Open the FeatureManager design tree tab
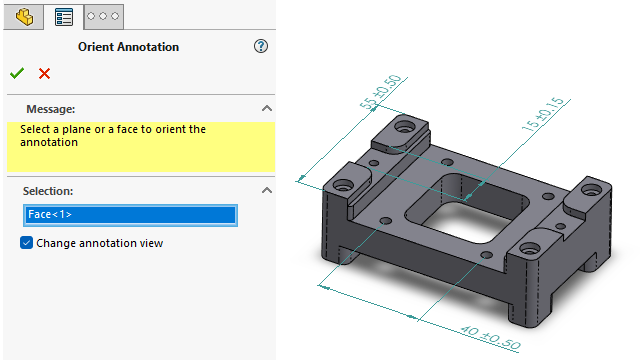The image size is (640, 360). (x=24, y=17)
